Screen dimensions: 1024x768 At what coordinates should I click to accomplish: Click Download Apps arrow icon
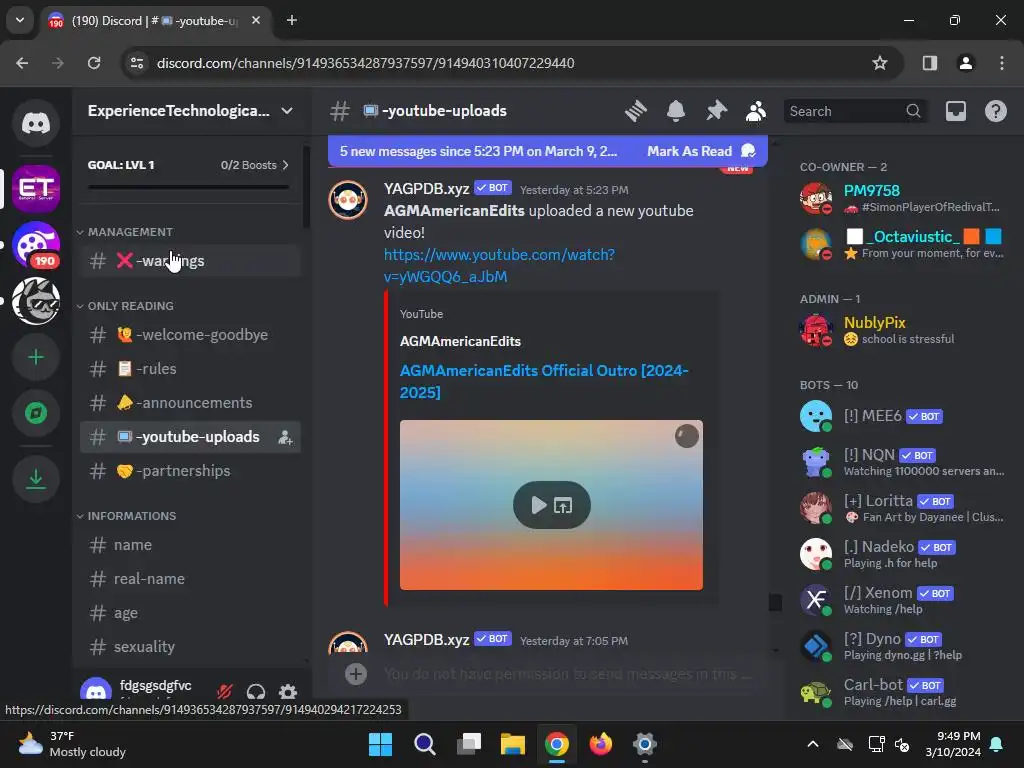point(36,479)
